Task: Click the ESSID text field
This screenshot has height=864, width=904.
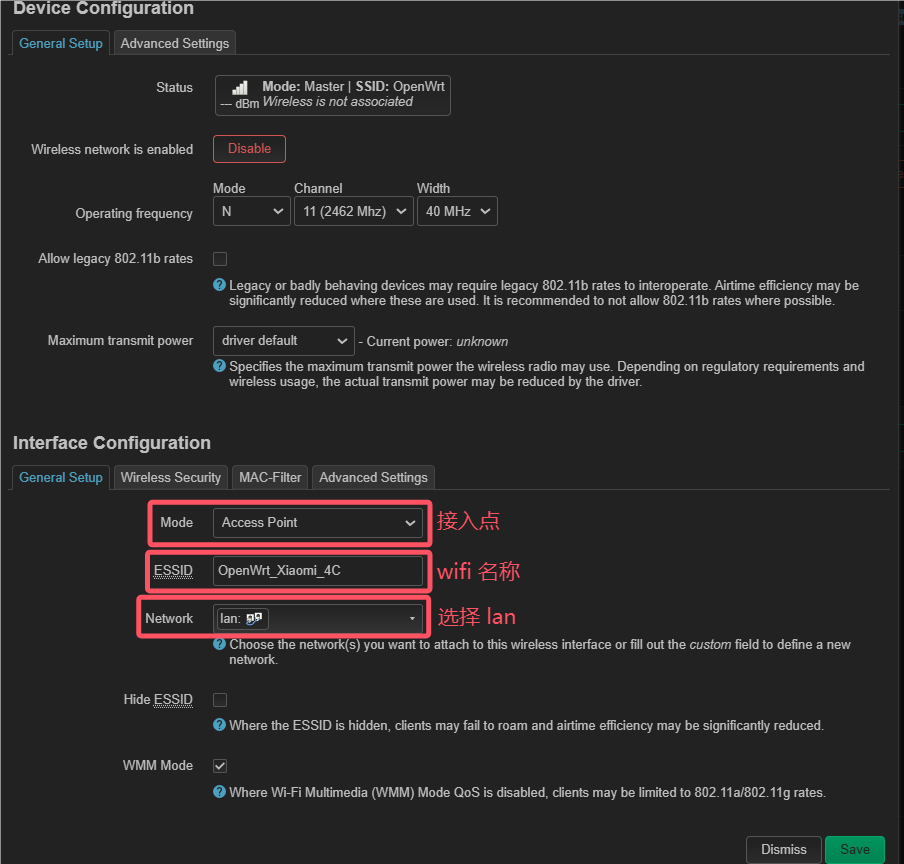Action: coord(318,571)
